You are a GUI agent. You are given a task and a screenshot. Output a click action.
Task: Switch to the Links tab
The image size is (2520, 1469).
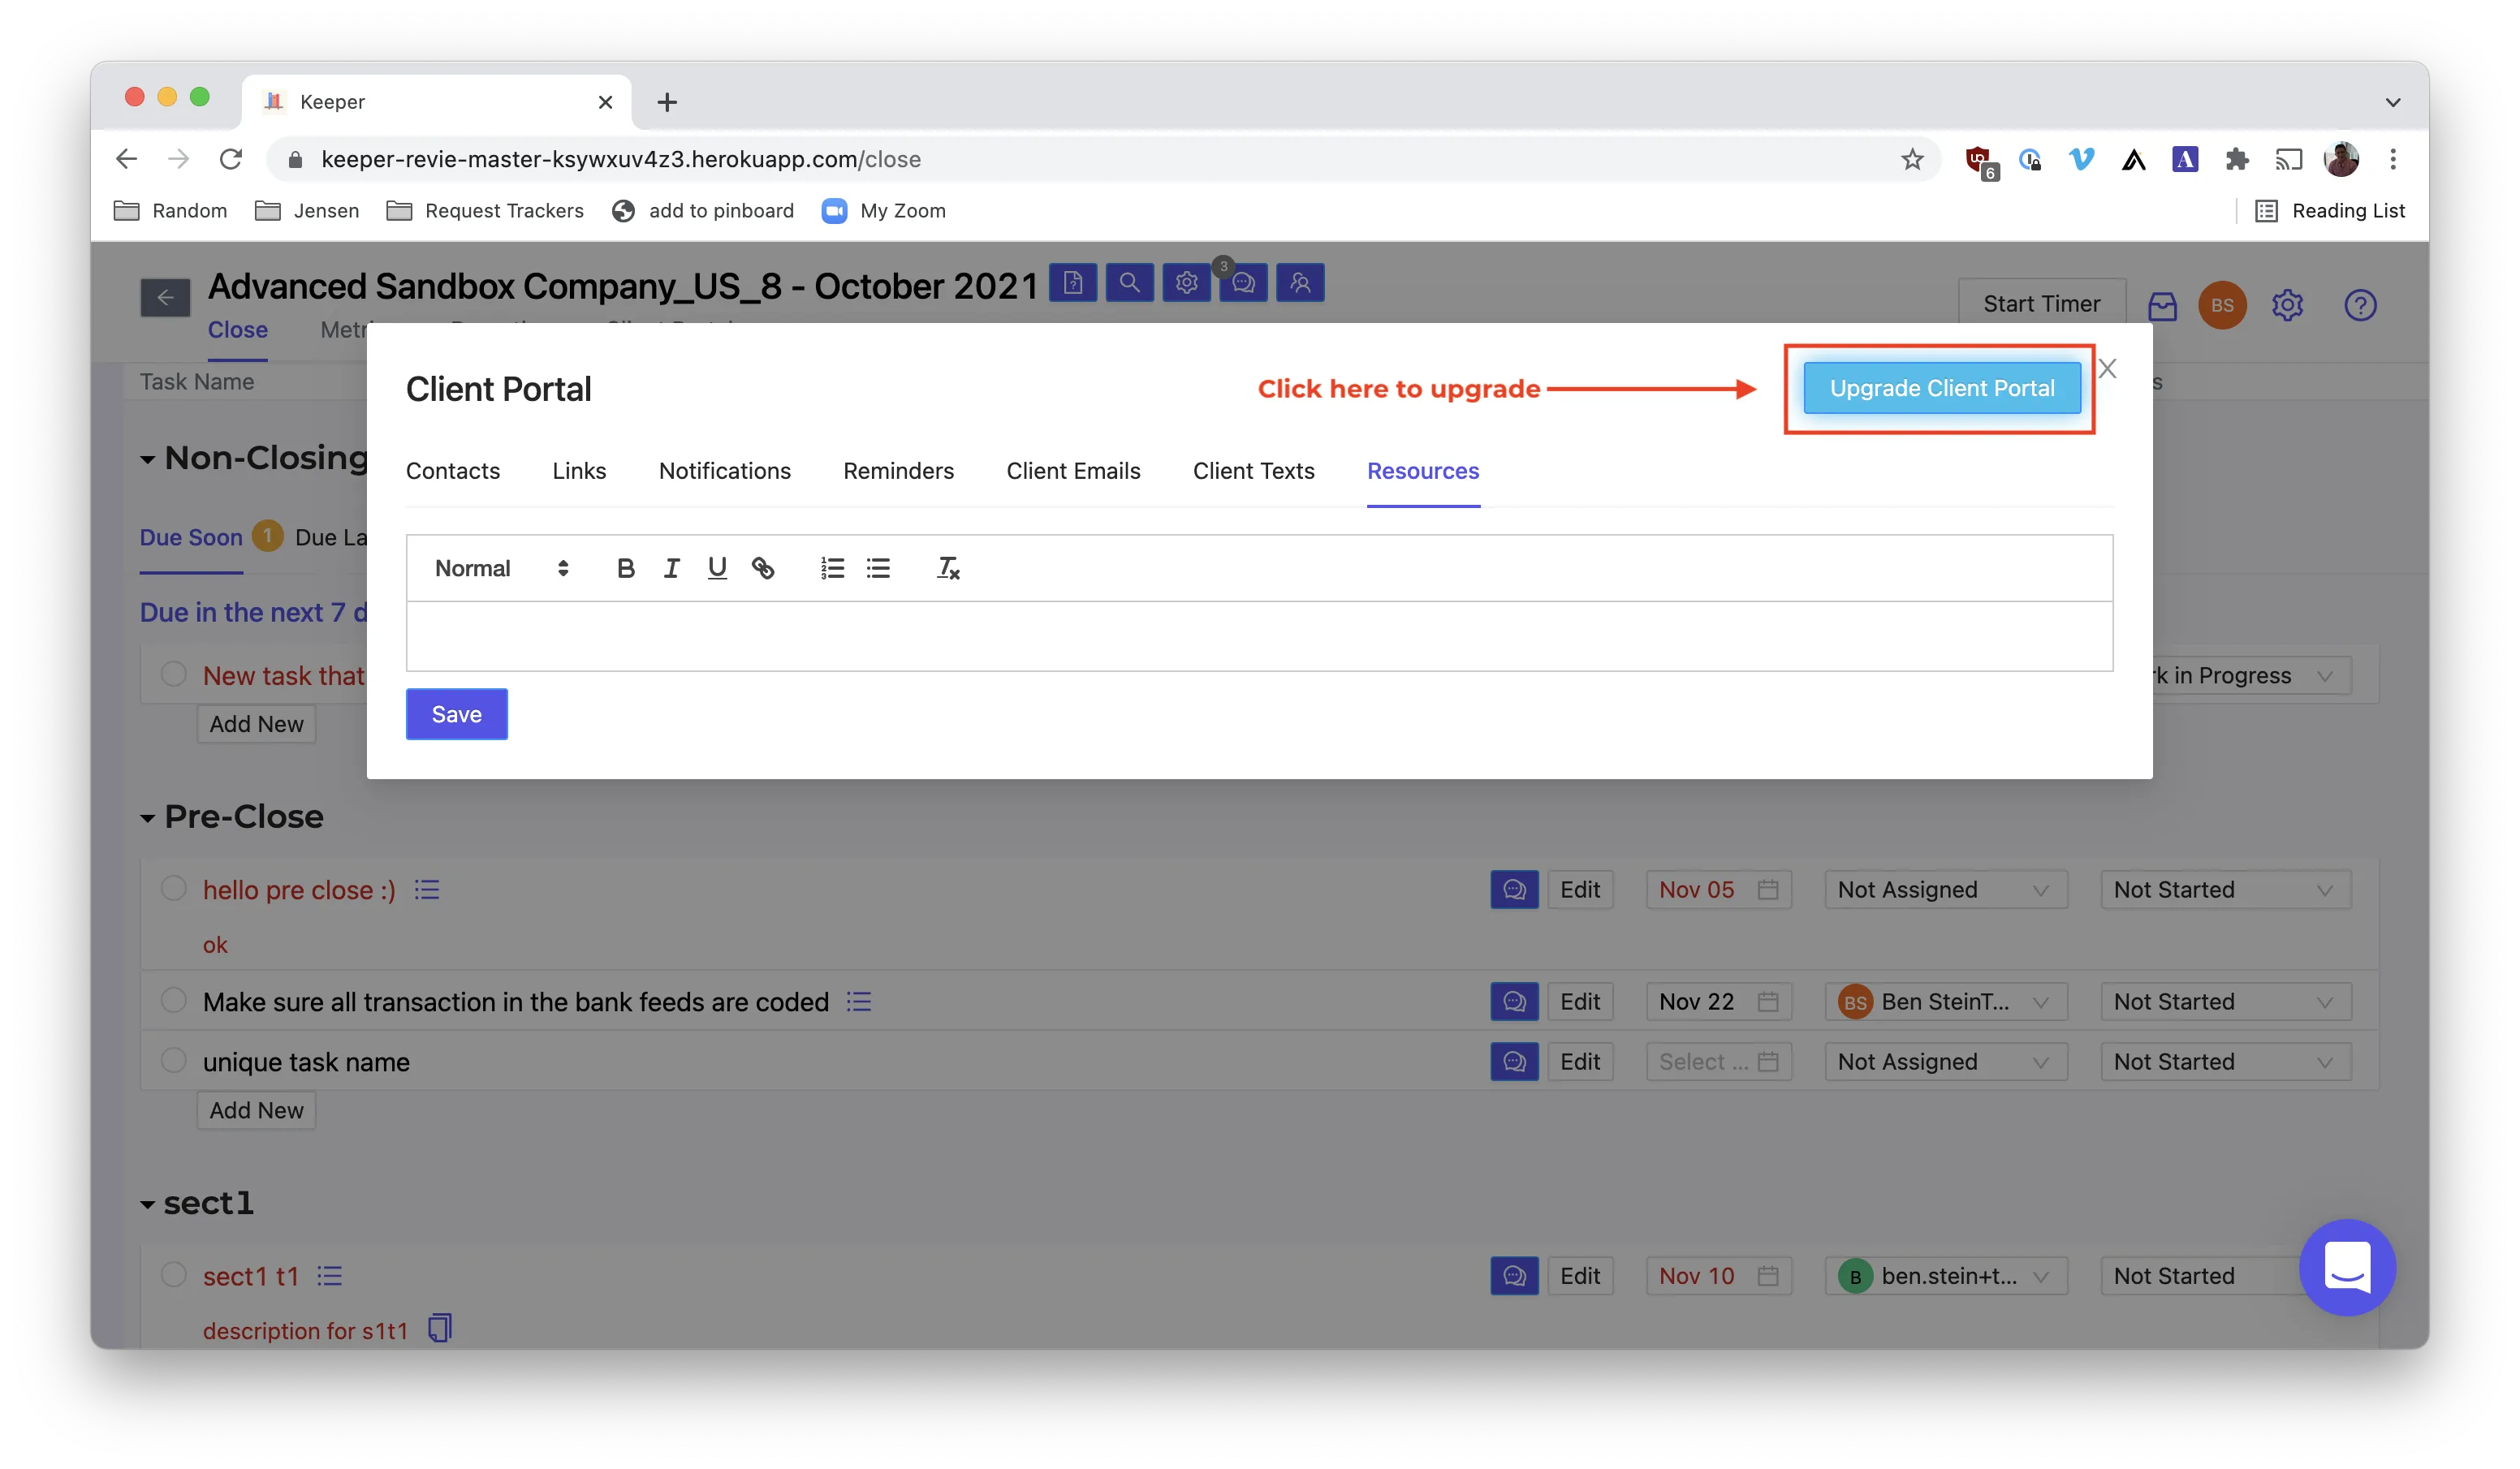[579, 471]
